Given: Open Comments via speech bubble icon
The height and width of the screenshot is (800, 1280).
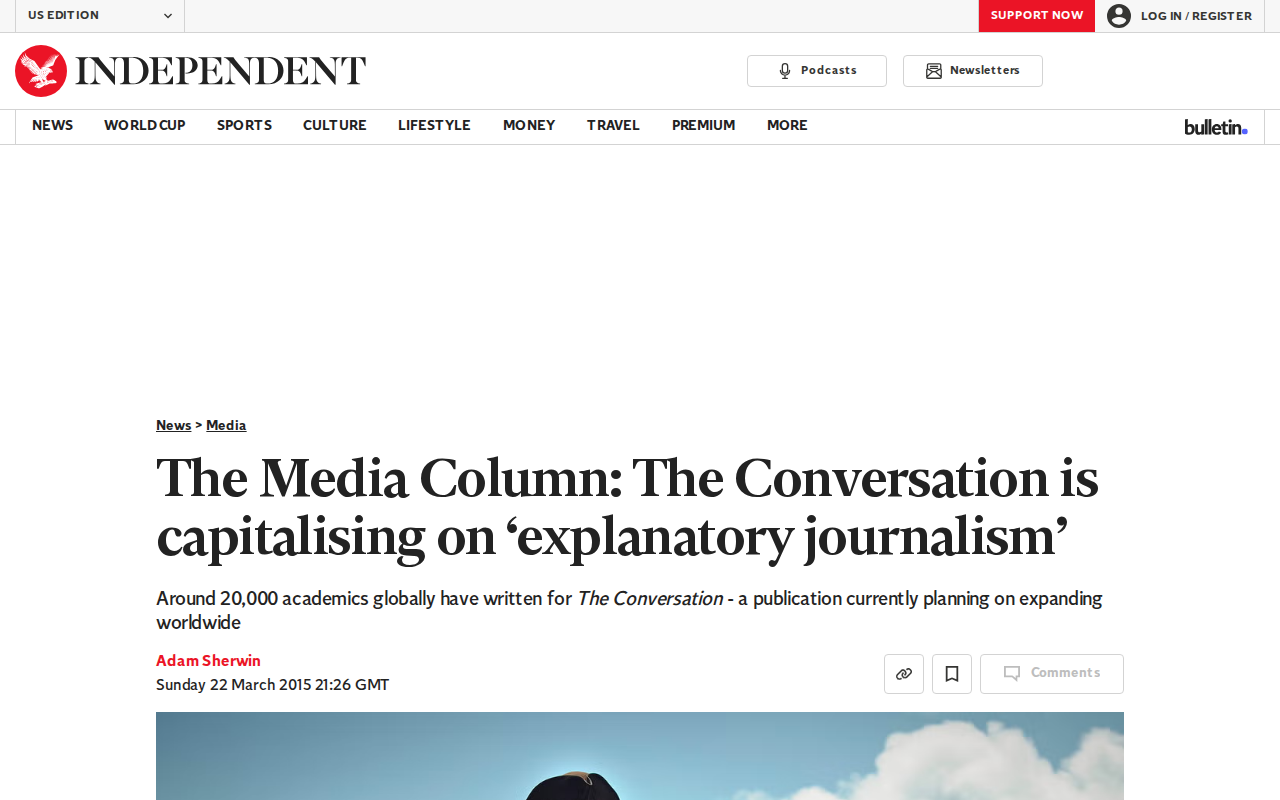Looking at the screenshot, I should pyautogui.click(x=1012, y=674).
